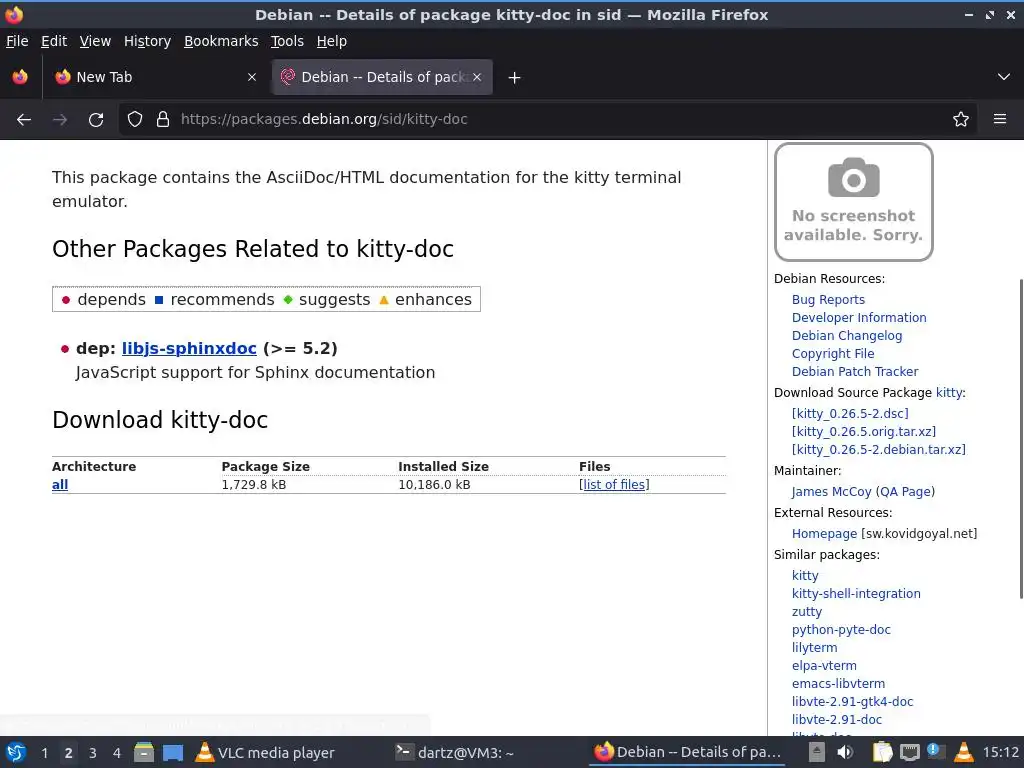Open the kitty source package link
The image size is (1024, 768).
(949, 392)
